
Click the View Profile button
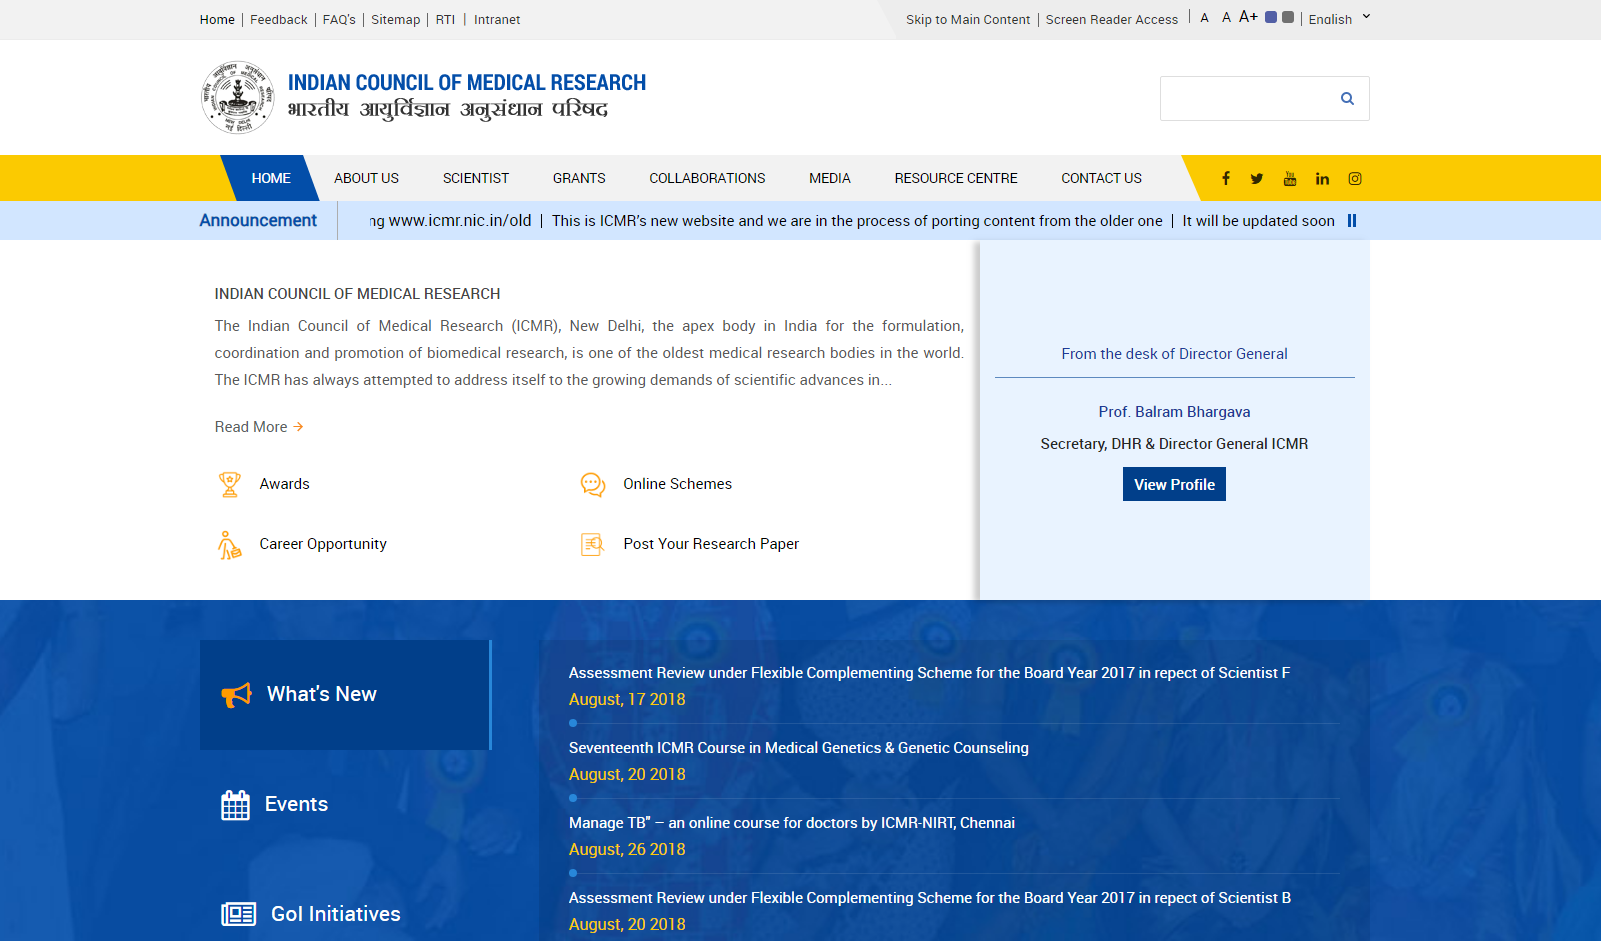click(1174, 484)
